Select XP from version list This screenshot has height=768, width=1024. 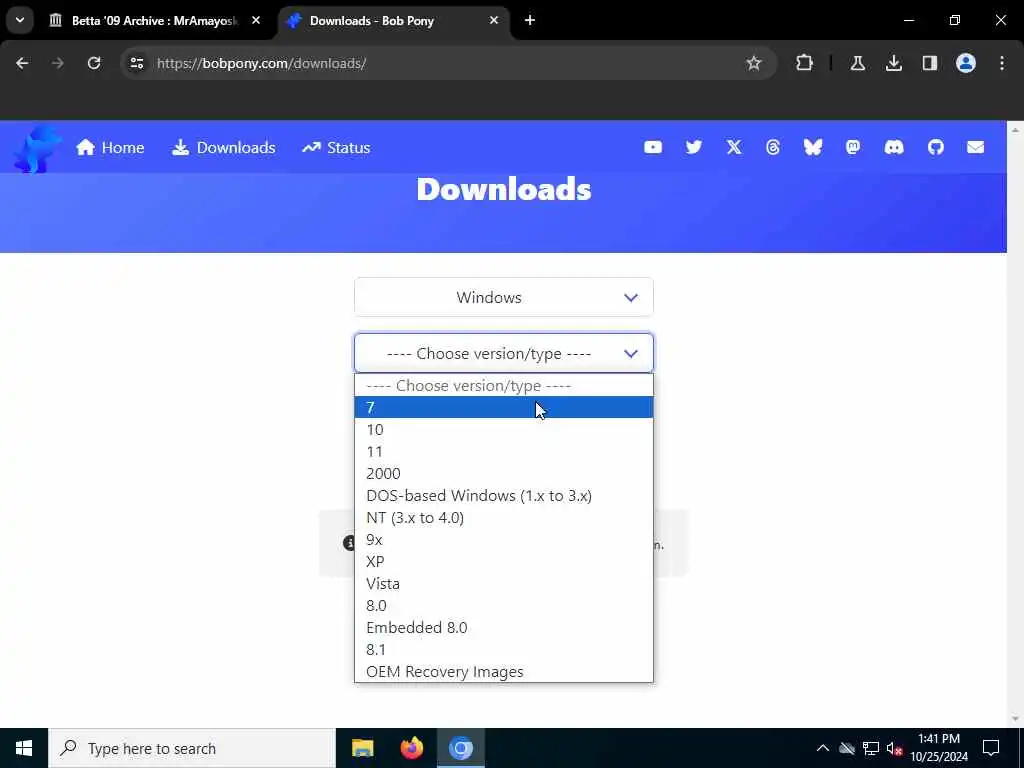click(504, 562)
